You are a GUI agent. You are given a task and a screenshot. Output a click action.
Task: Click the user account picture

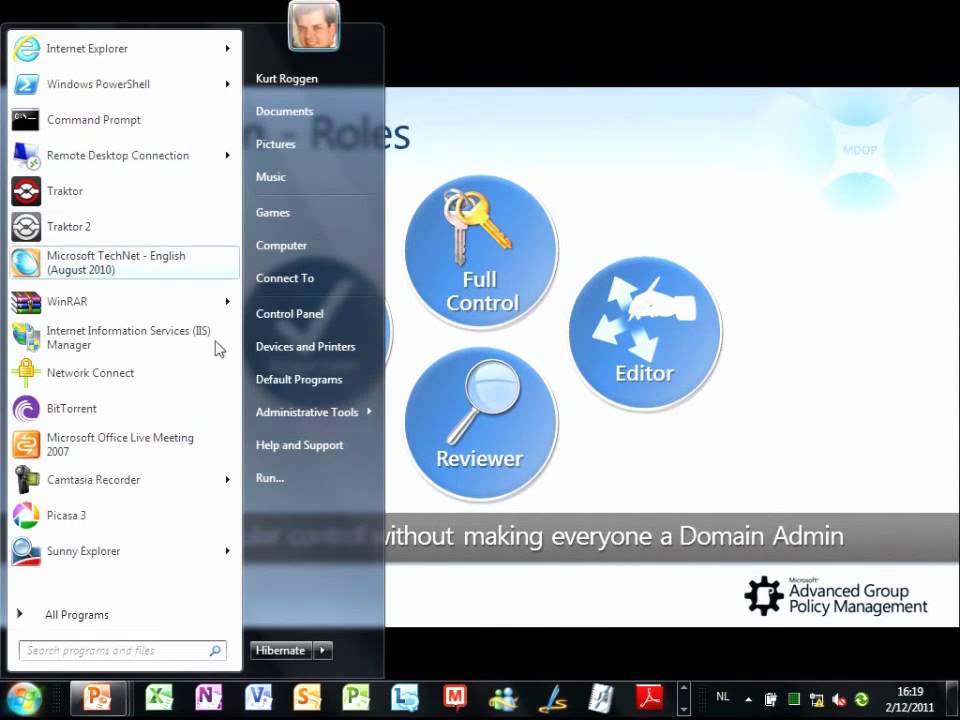(313, 26)
